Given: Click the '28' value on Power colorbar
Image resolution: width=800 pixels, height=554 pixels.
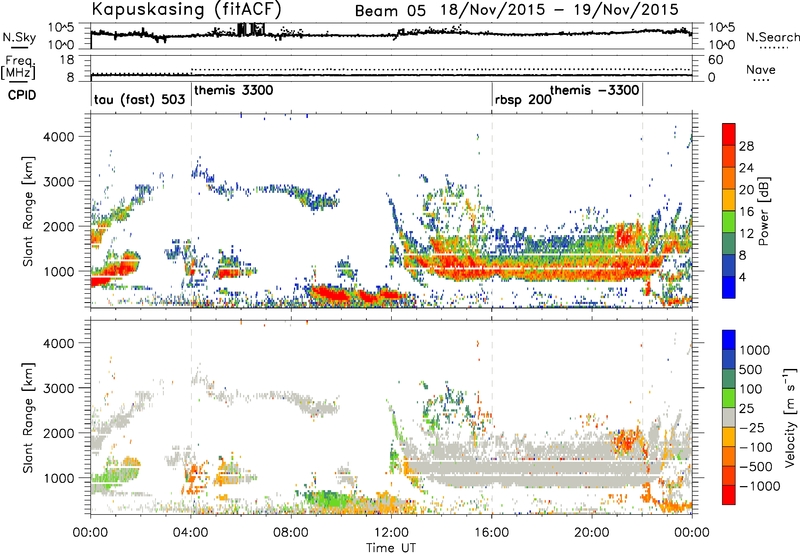Looking at the screenshot, I should (x=746, y=146).
